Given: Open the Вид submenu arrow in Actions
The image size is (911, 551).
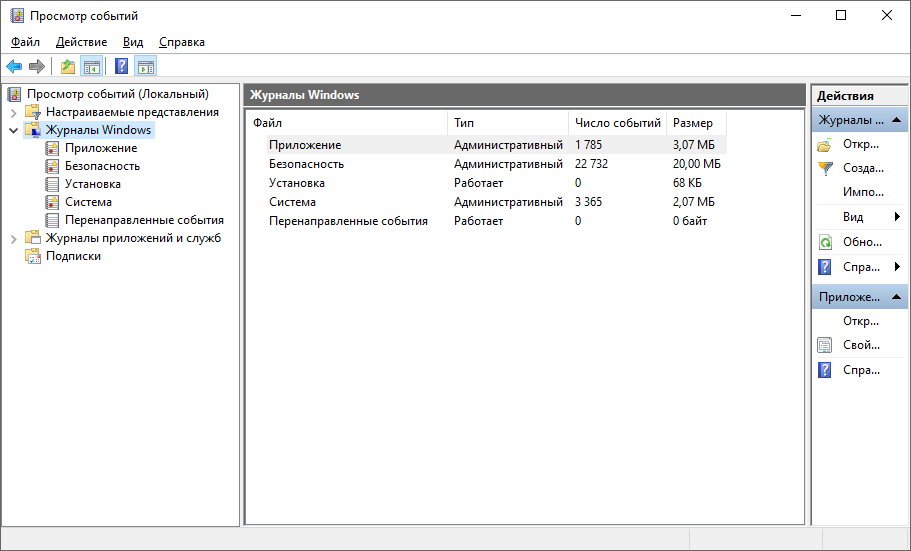Looking at the screenshot, I should pyautogui.click(x=898, y=217).
